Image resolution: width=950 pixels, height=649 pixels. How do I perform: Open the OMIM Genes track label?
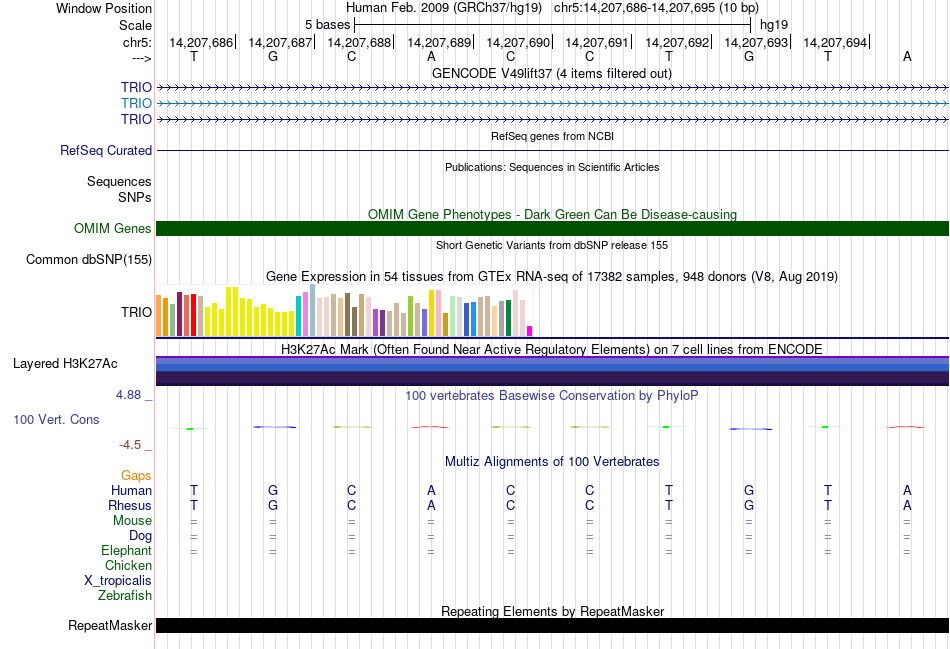point(112,228)
